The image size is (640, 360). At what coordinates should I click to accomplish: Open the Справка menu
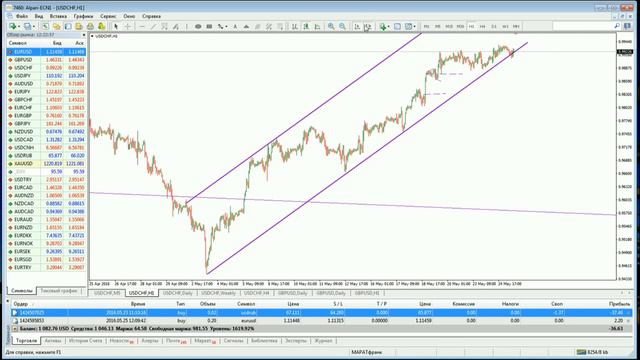[151, 16]
